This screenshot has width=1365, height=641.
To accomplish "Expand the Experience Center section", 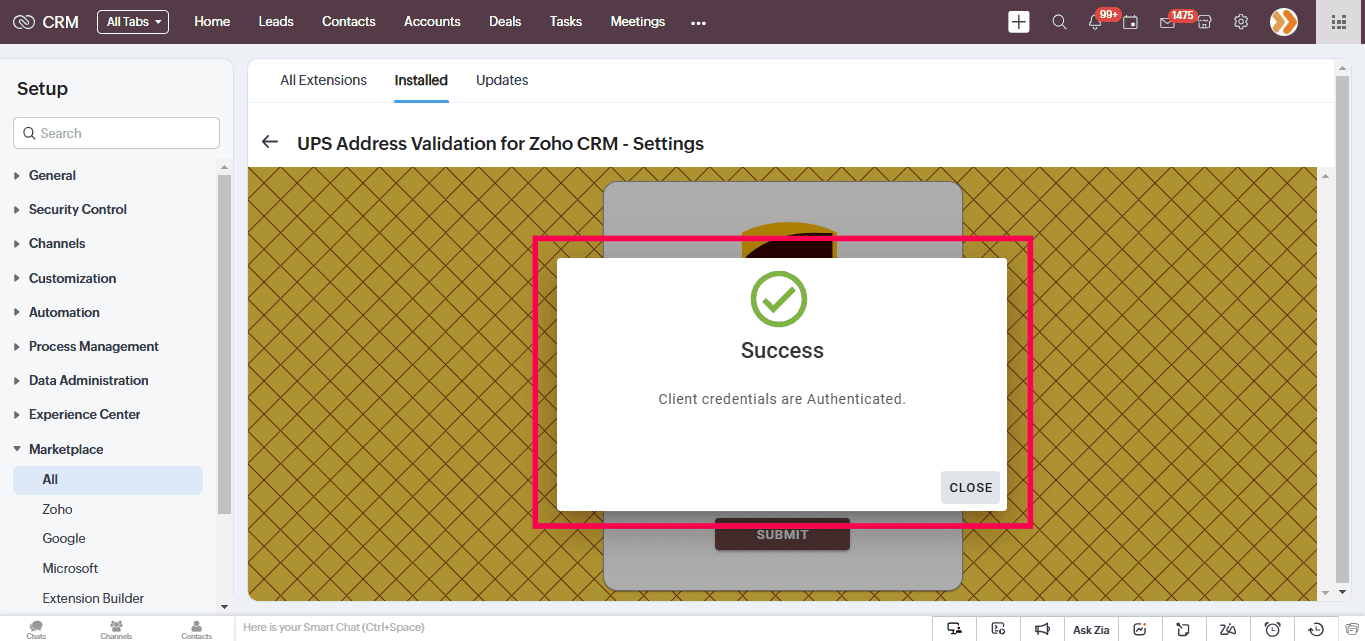I will click(84, 414).
